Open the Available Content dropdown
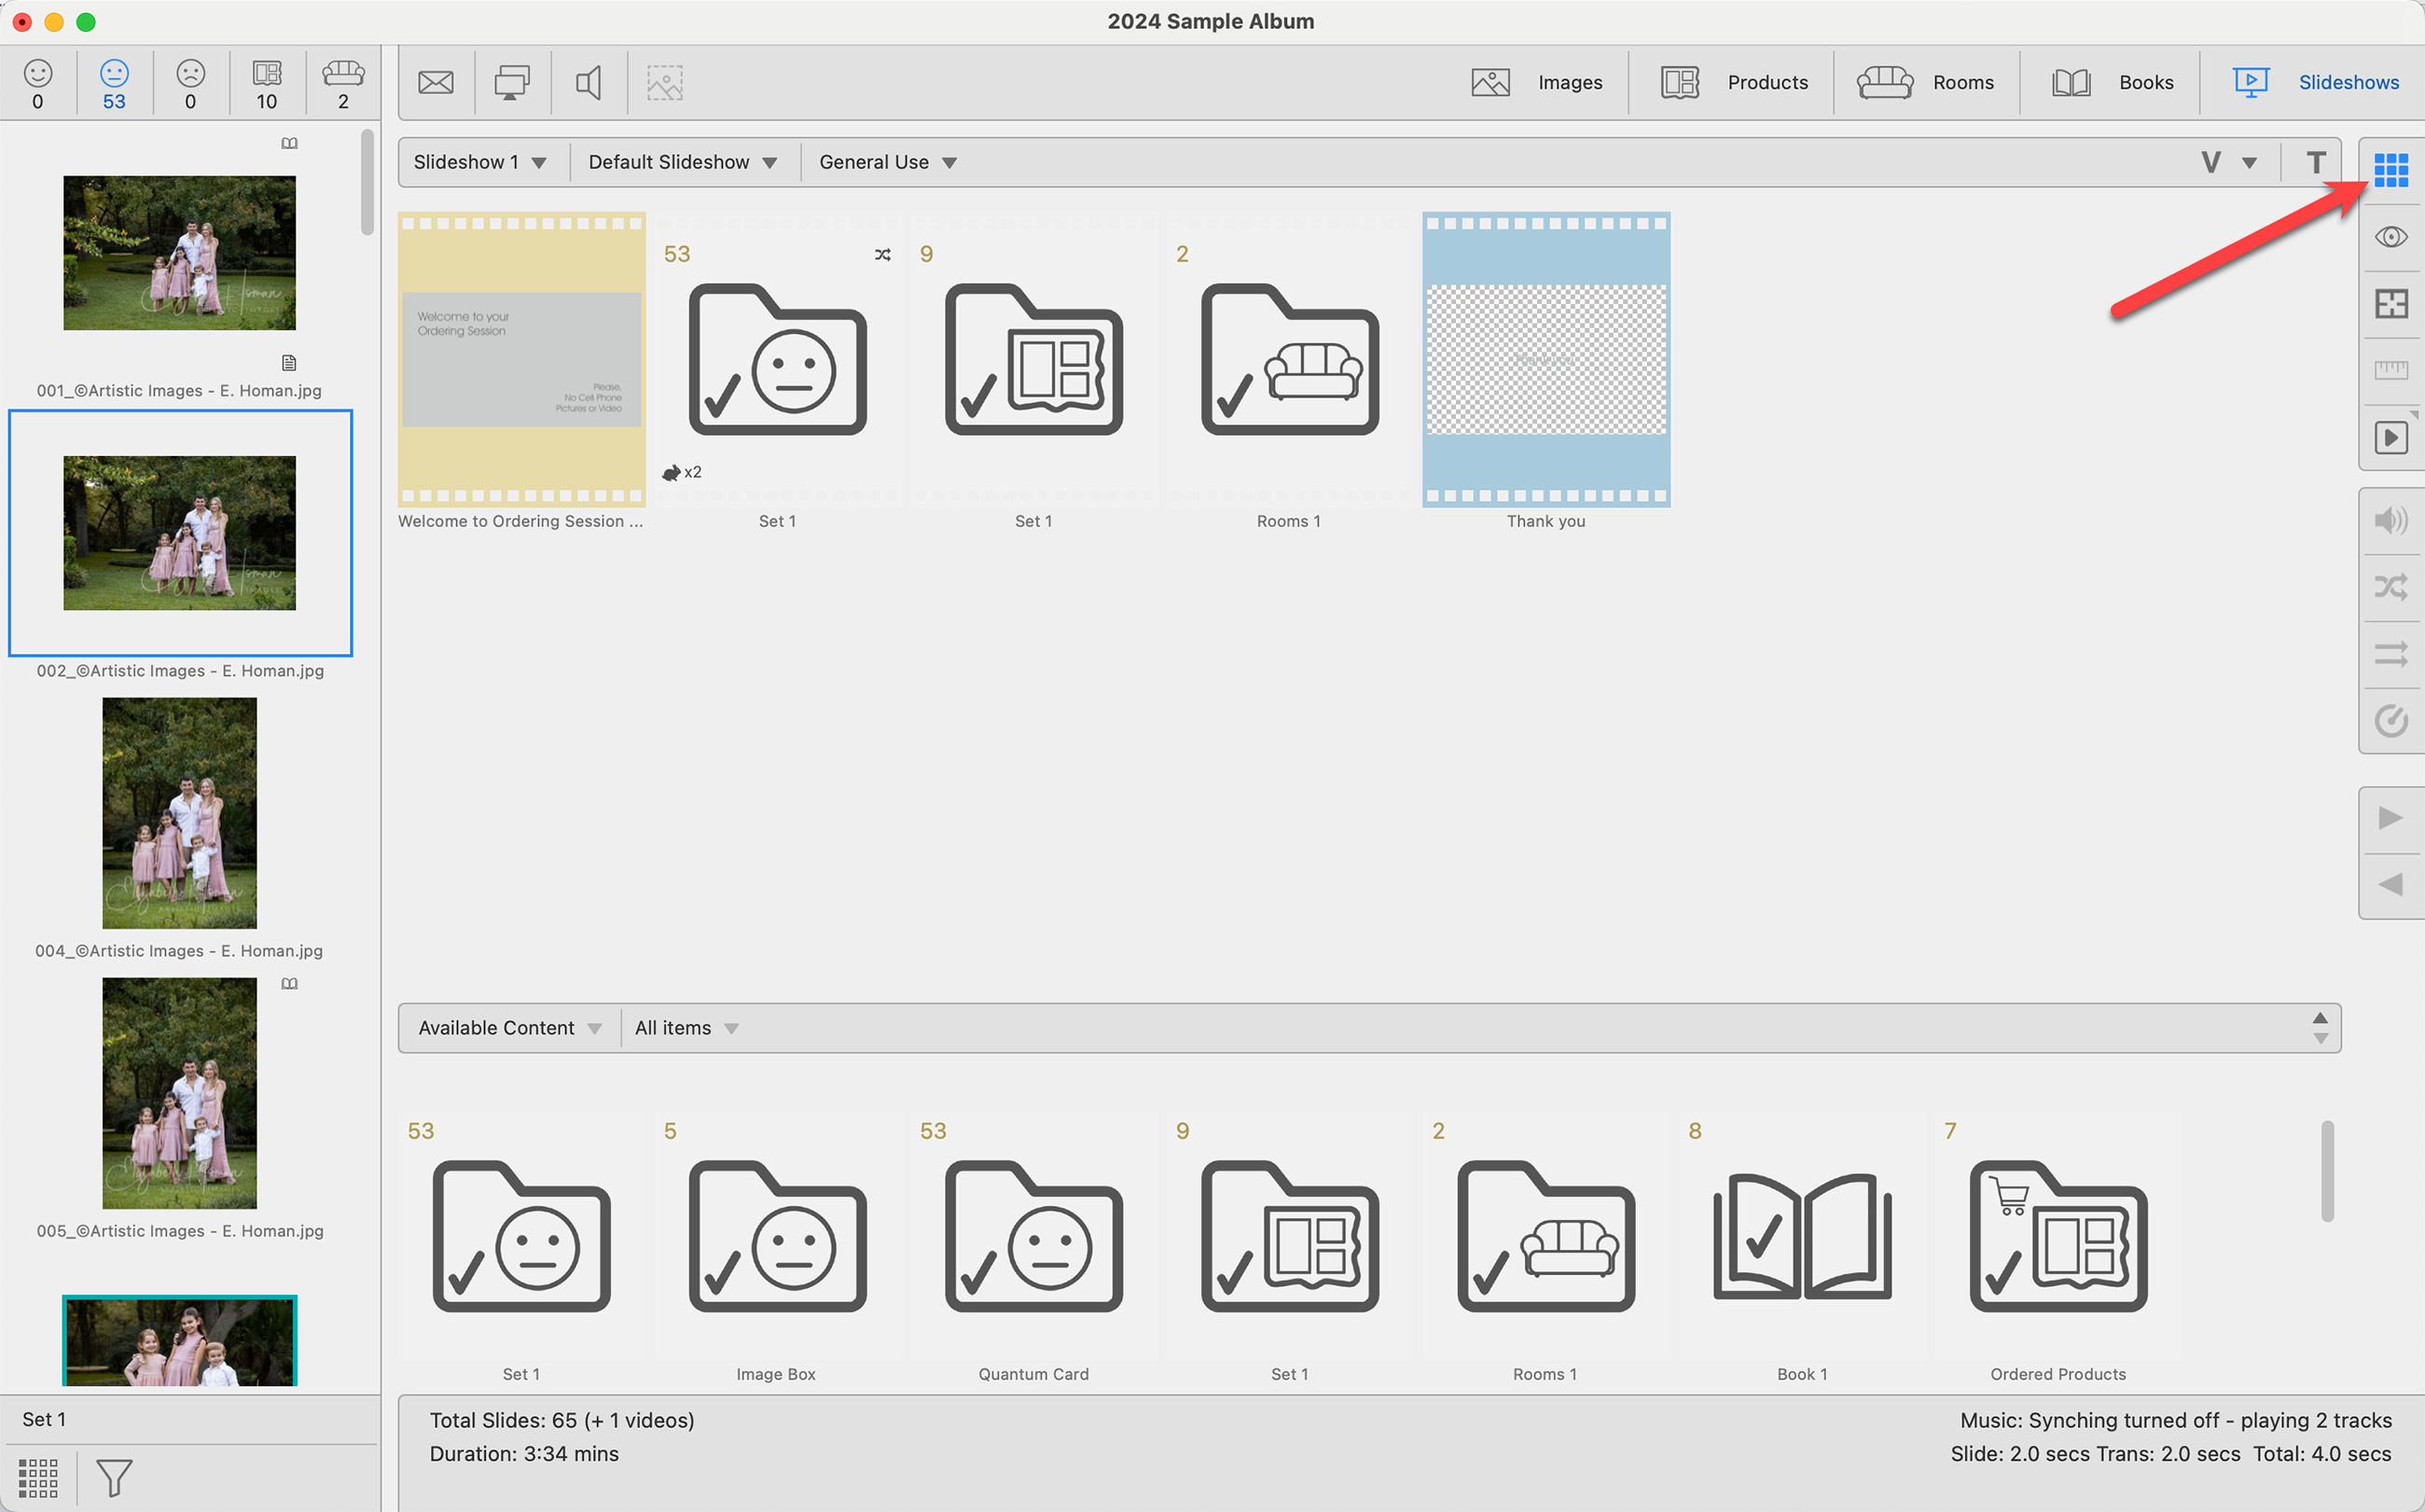 [x=509, y=1028]
